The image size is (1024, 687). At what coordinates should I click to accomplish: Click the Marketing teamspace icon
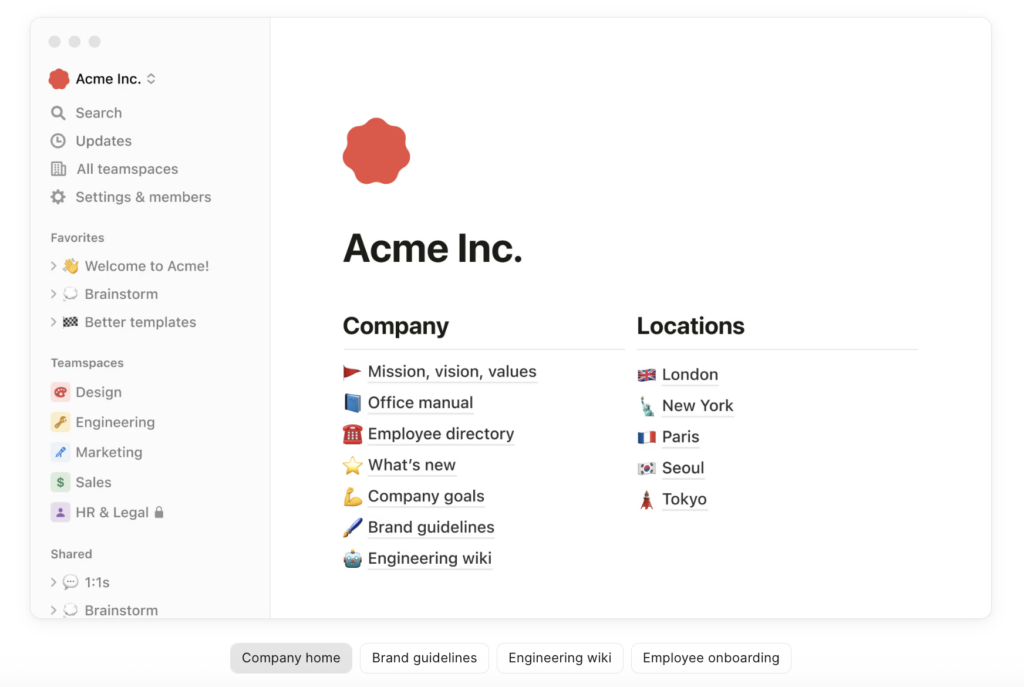60,452
